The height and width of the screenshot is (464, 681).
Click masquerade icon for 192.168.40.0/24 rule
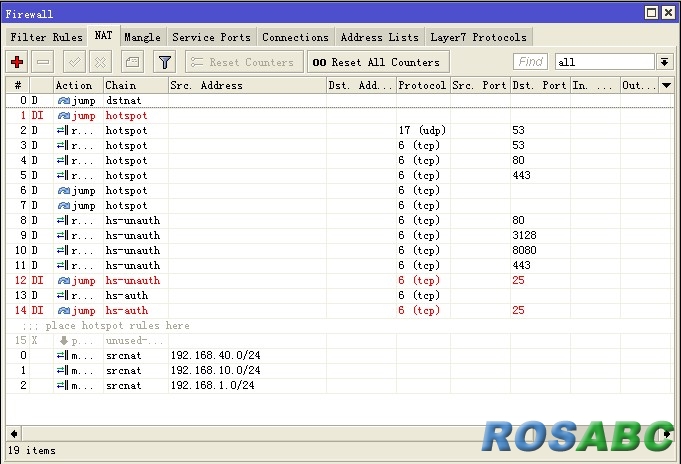pos(63,356)
